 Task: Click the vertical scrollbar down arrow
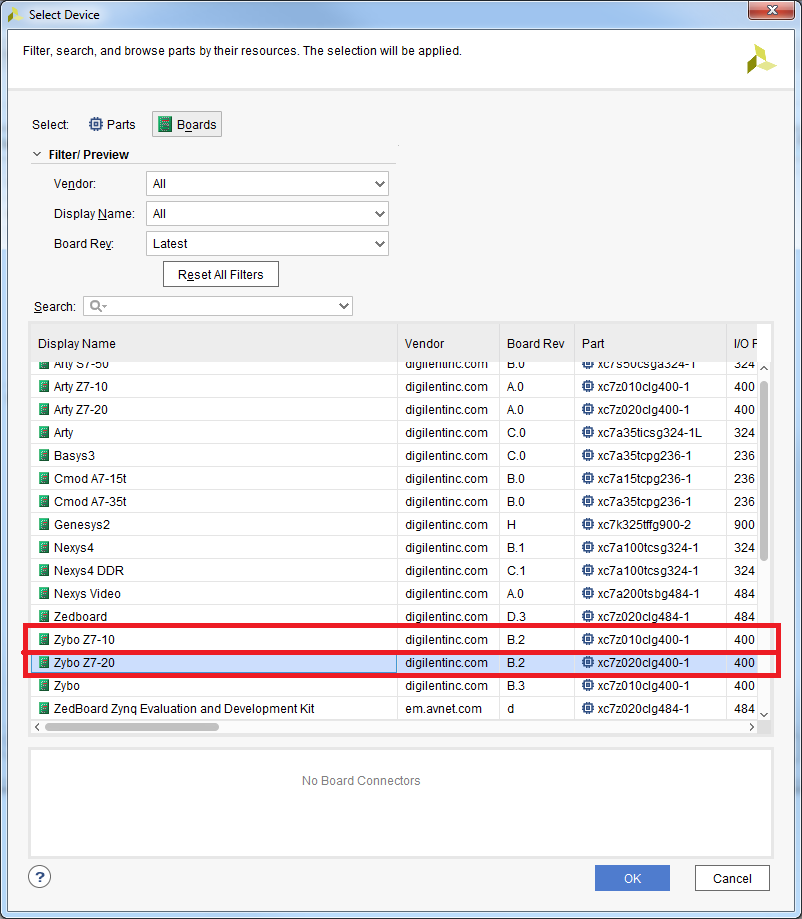point(764,714)
